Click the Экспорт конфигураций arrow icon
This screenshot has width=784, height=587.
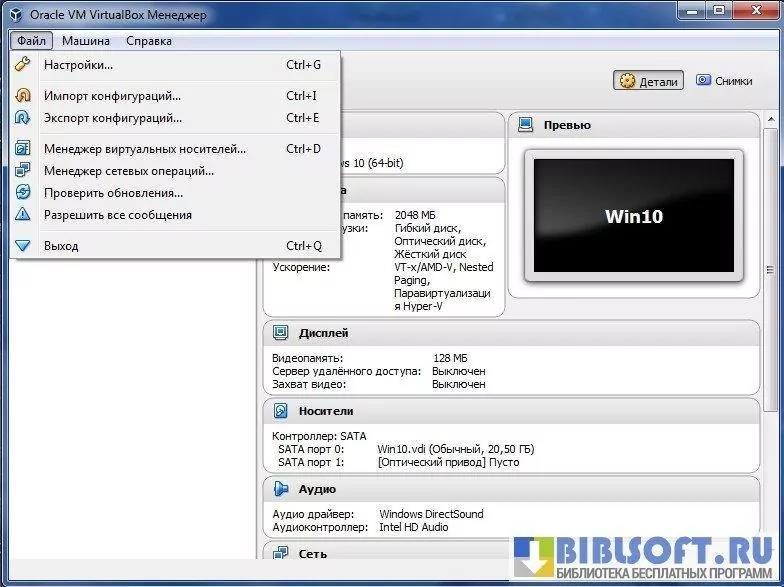[x=23, y=118]
